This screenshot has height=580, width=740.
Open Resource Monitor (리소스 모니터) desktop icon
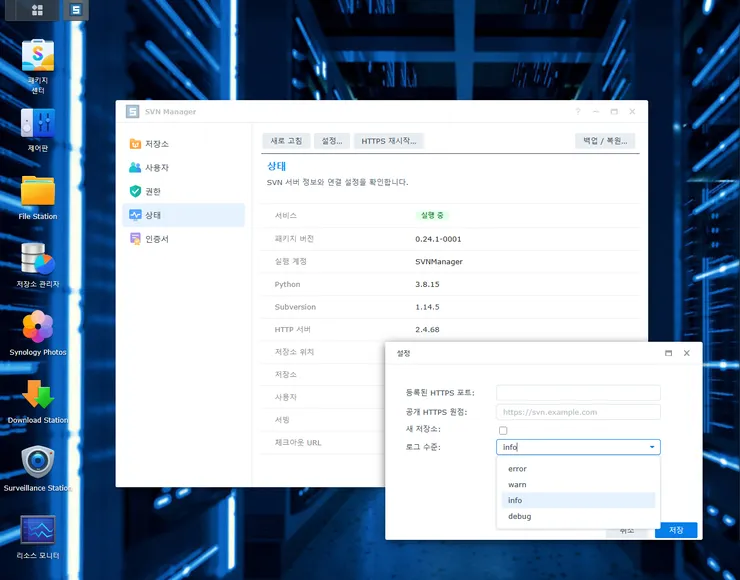coord(38,530)
